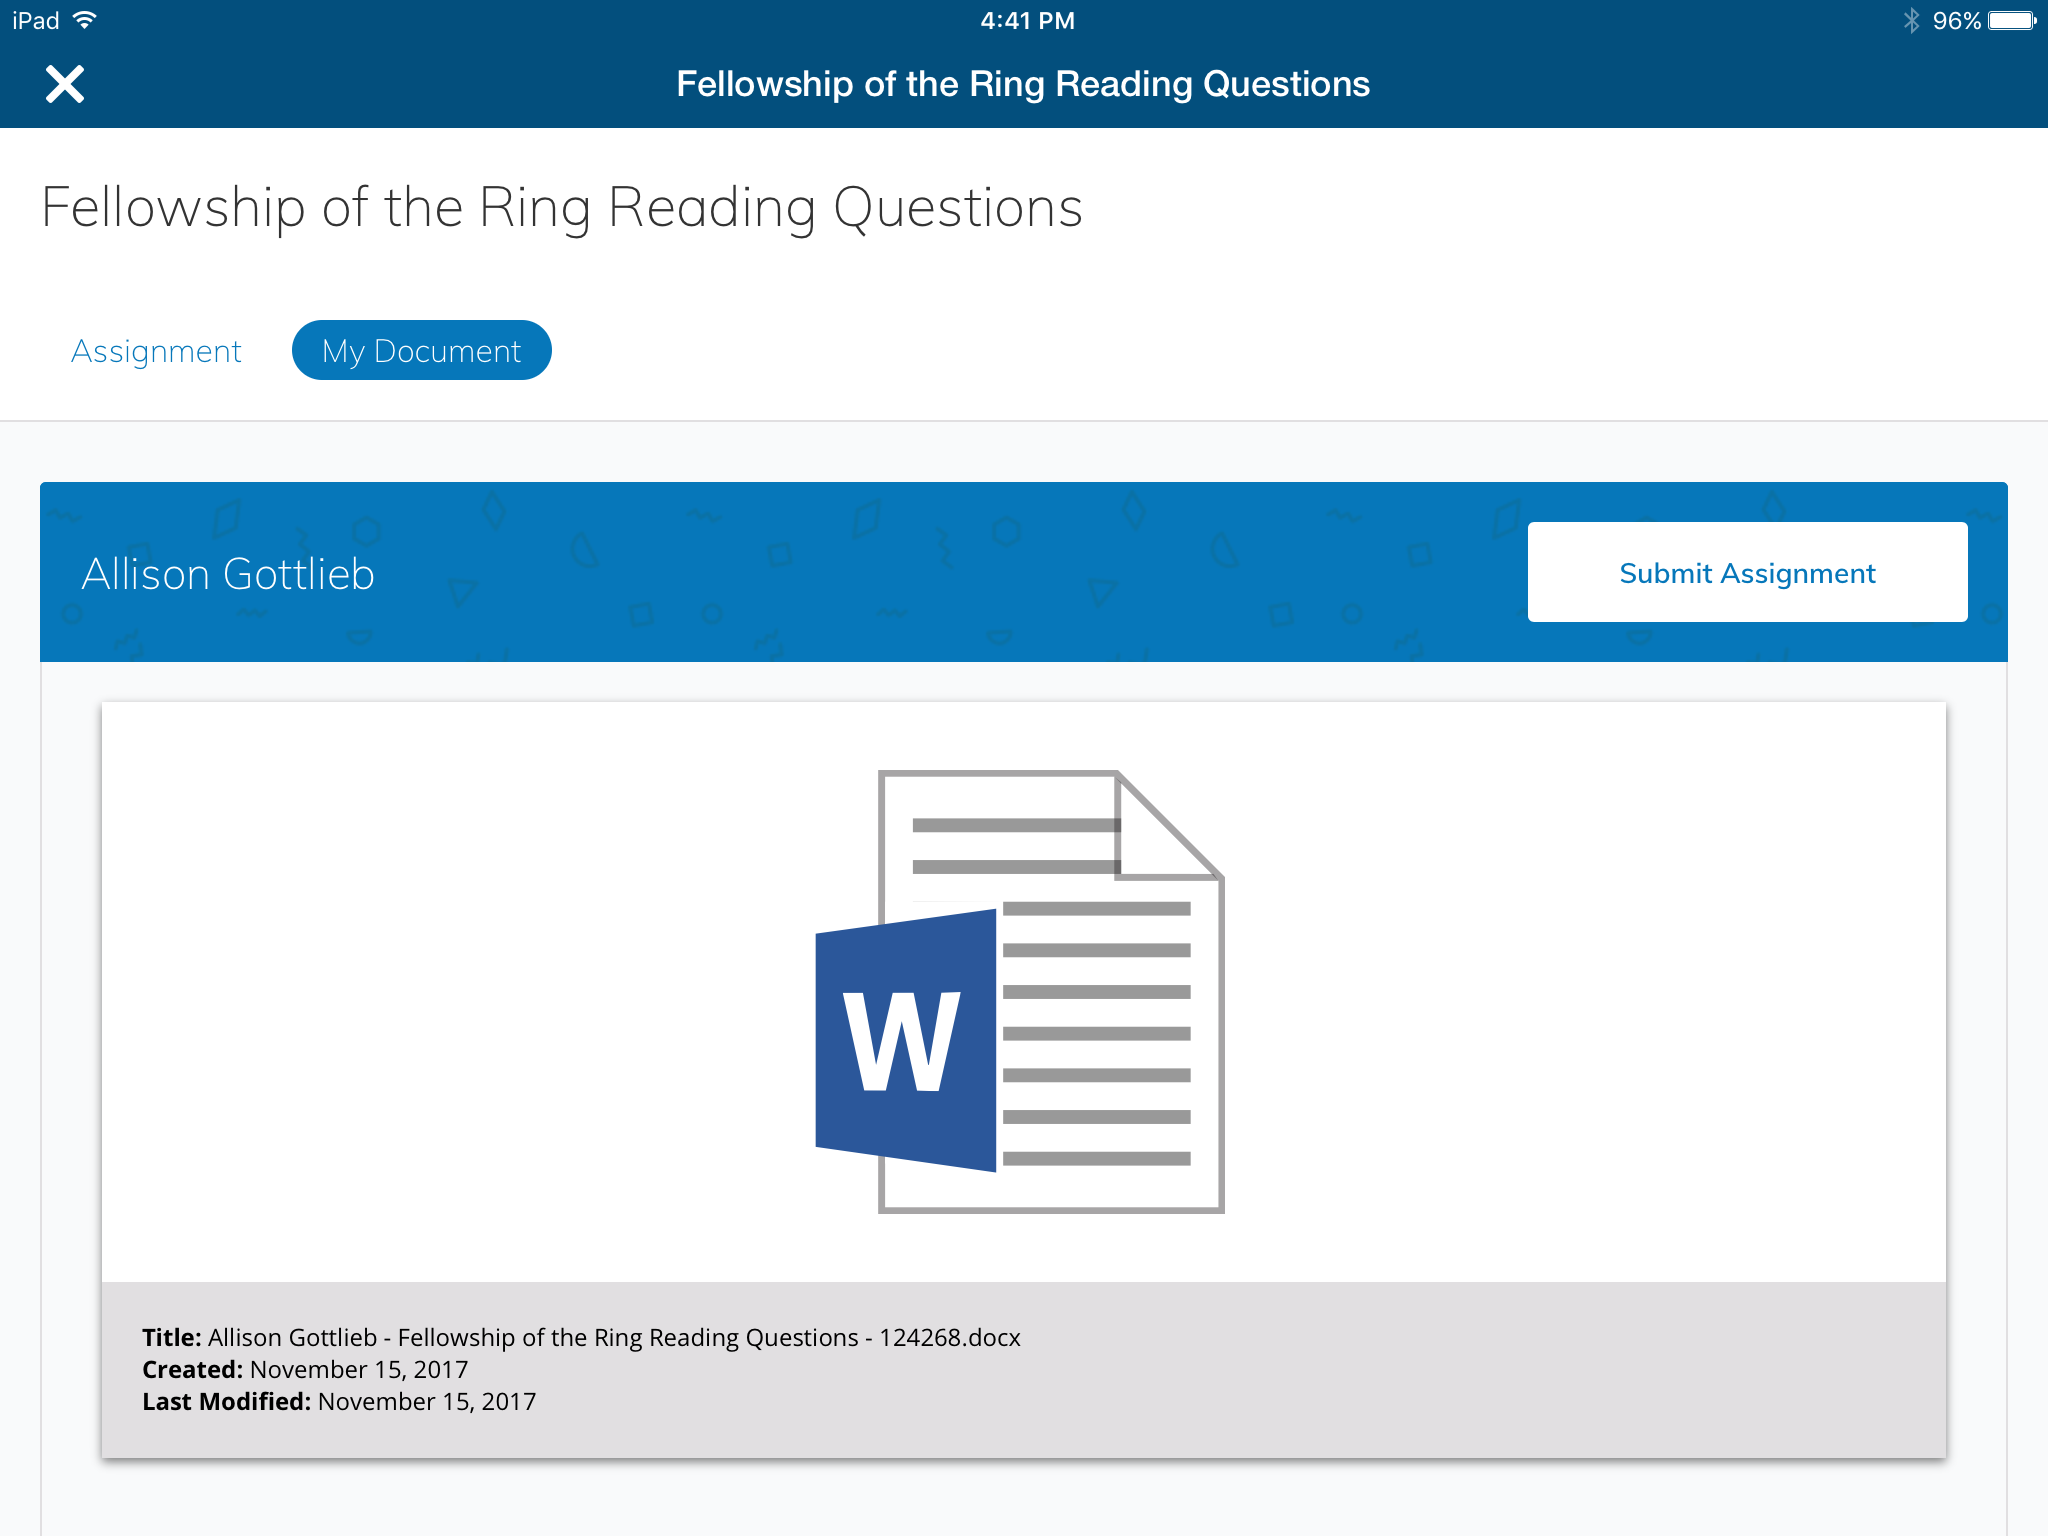The width and height of the screenshot is (2048, 1536).
Task: Click the Last Modified date line
Action: [x=339, y=1401]
